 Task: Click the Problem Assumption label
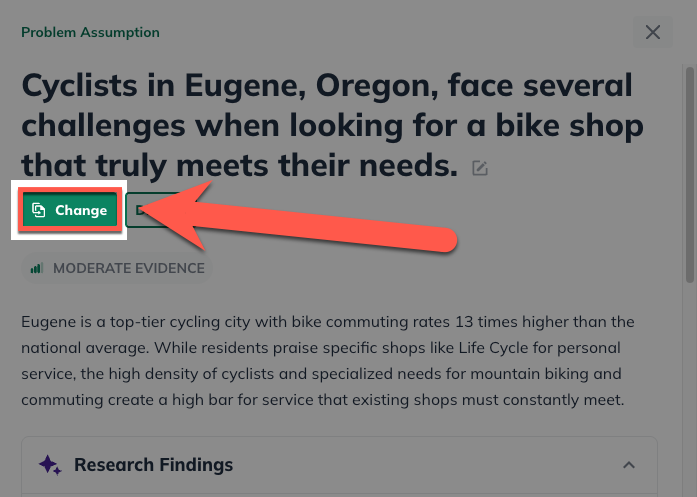click(x=90, y=32)
